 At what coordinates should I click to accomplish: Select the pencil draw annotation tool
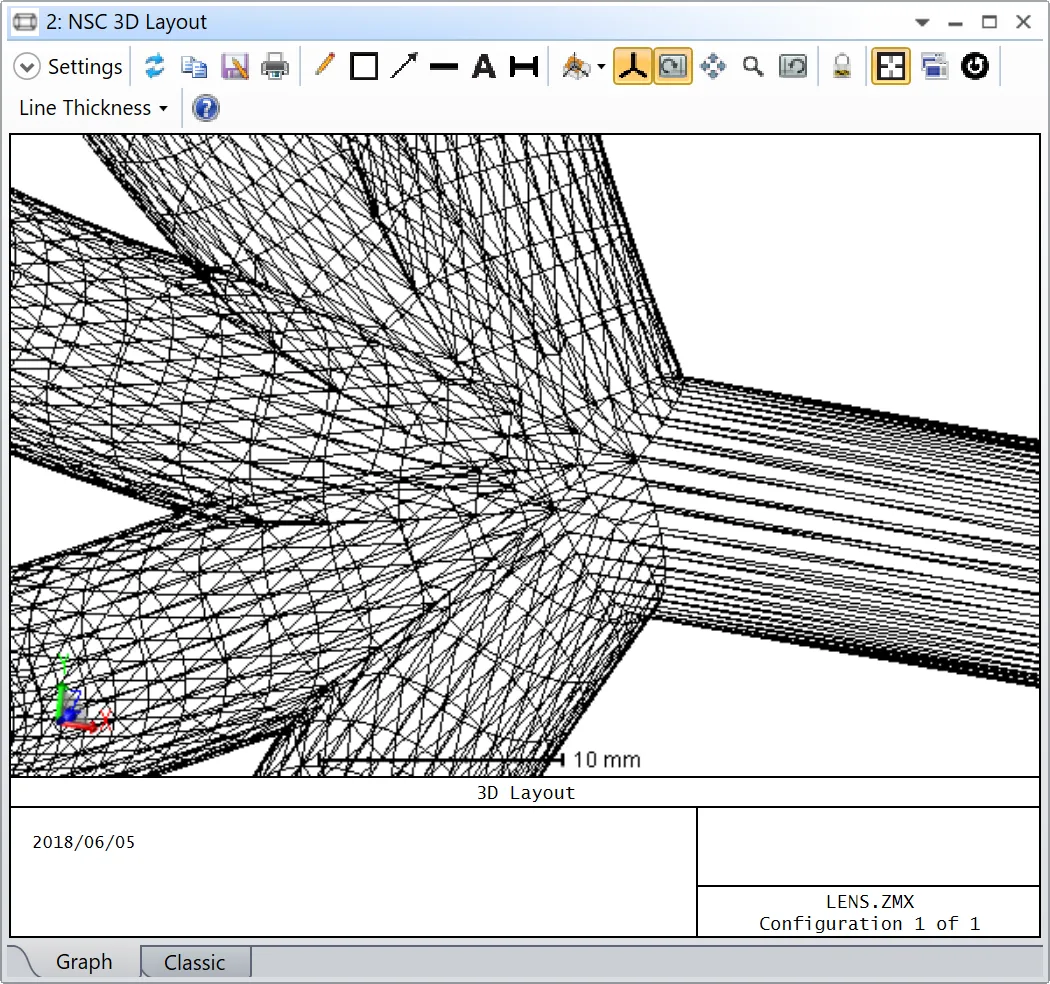coord(324,66)
